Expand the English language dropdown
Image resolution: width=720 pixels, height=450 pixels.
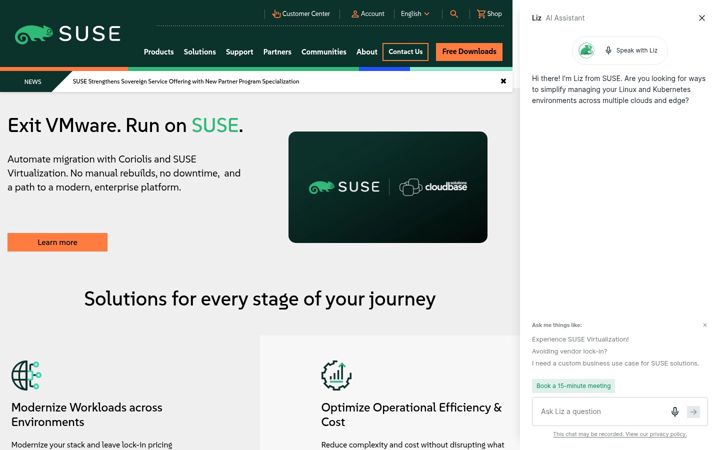click(415, 14)
